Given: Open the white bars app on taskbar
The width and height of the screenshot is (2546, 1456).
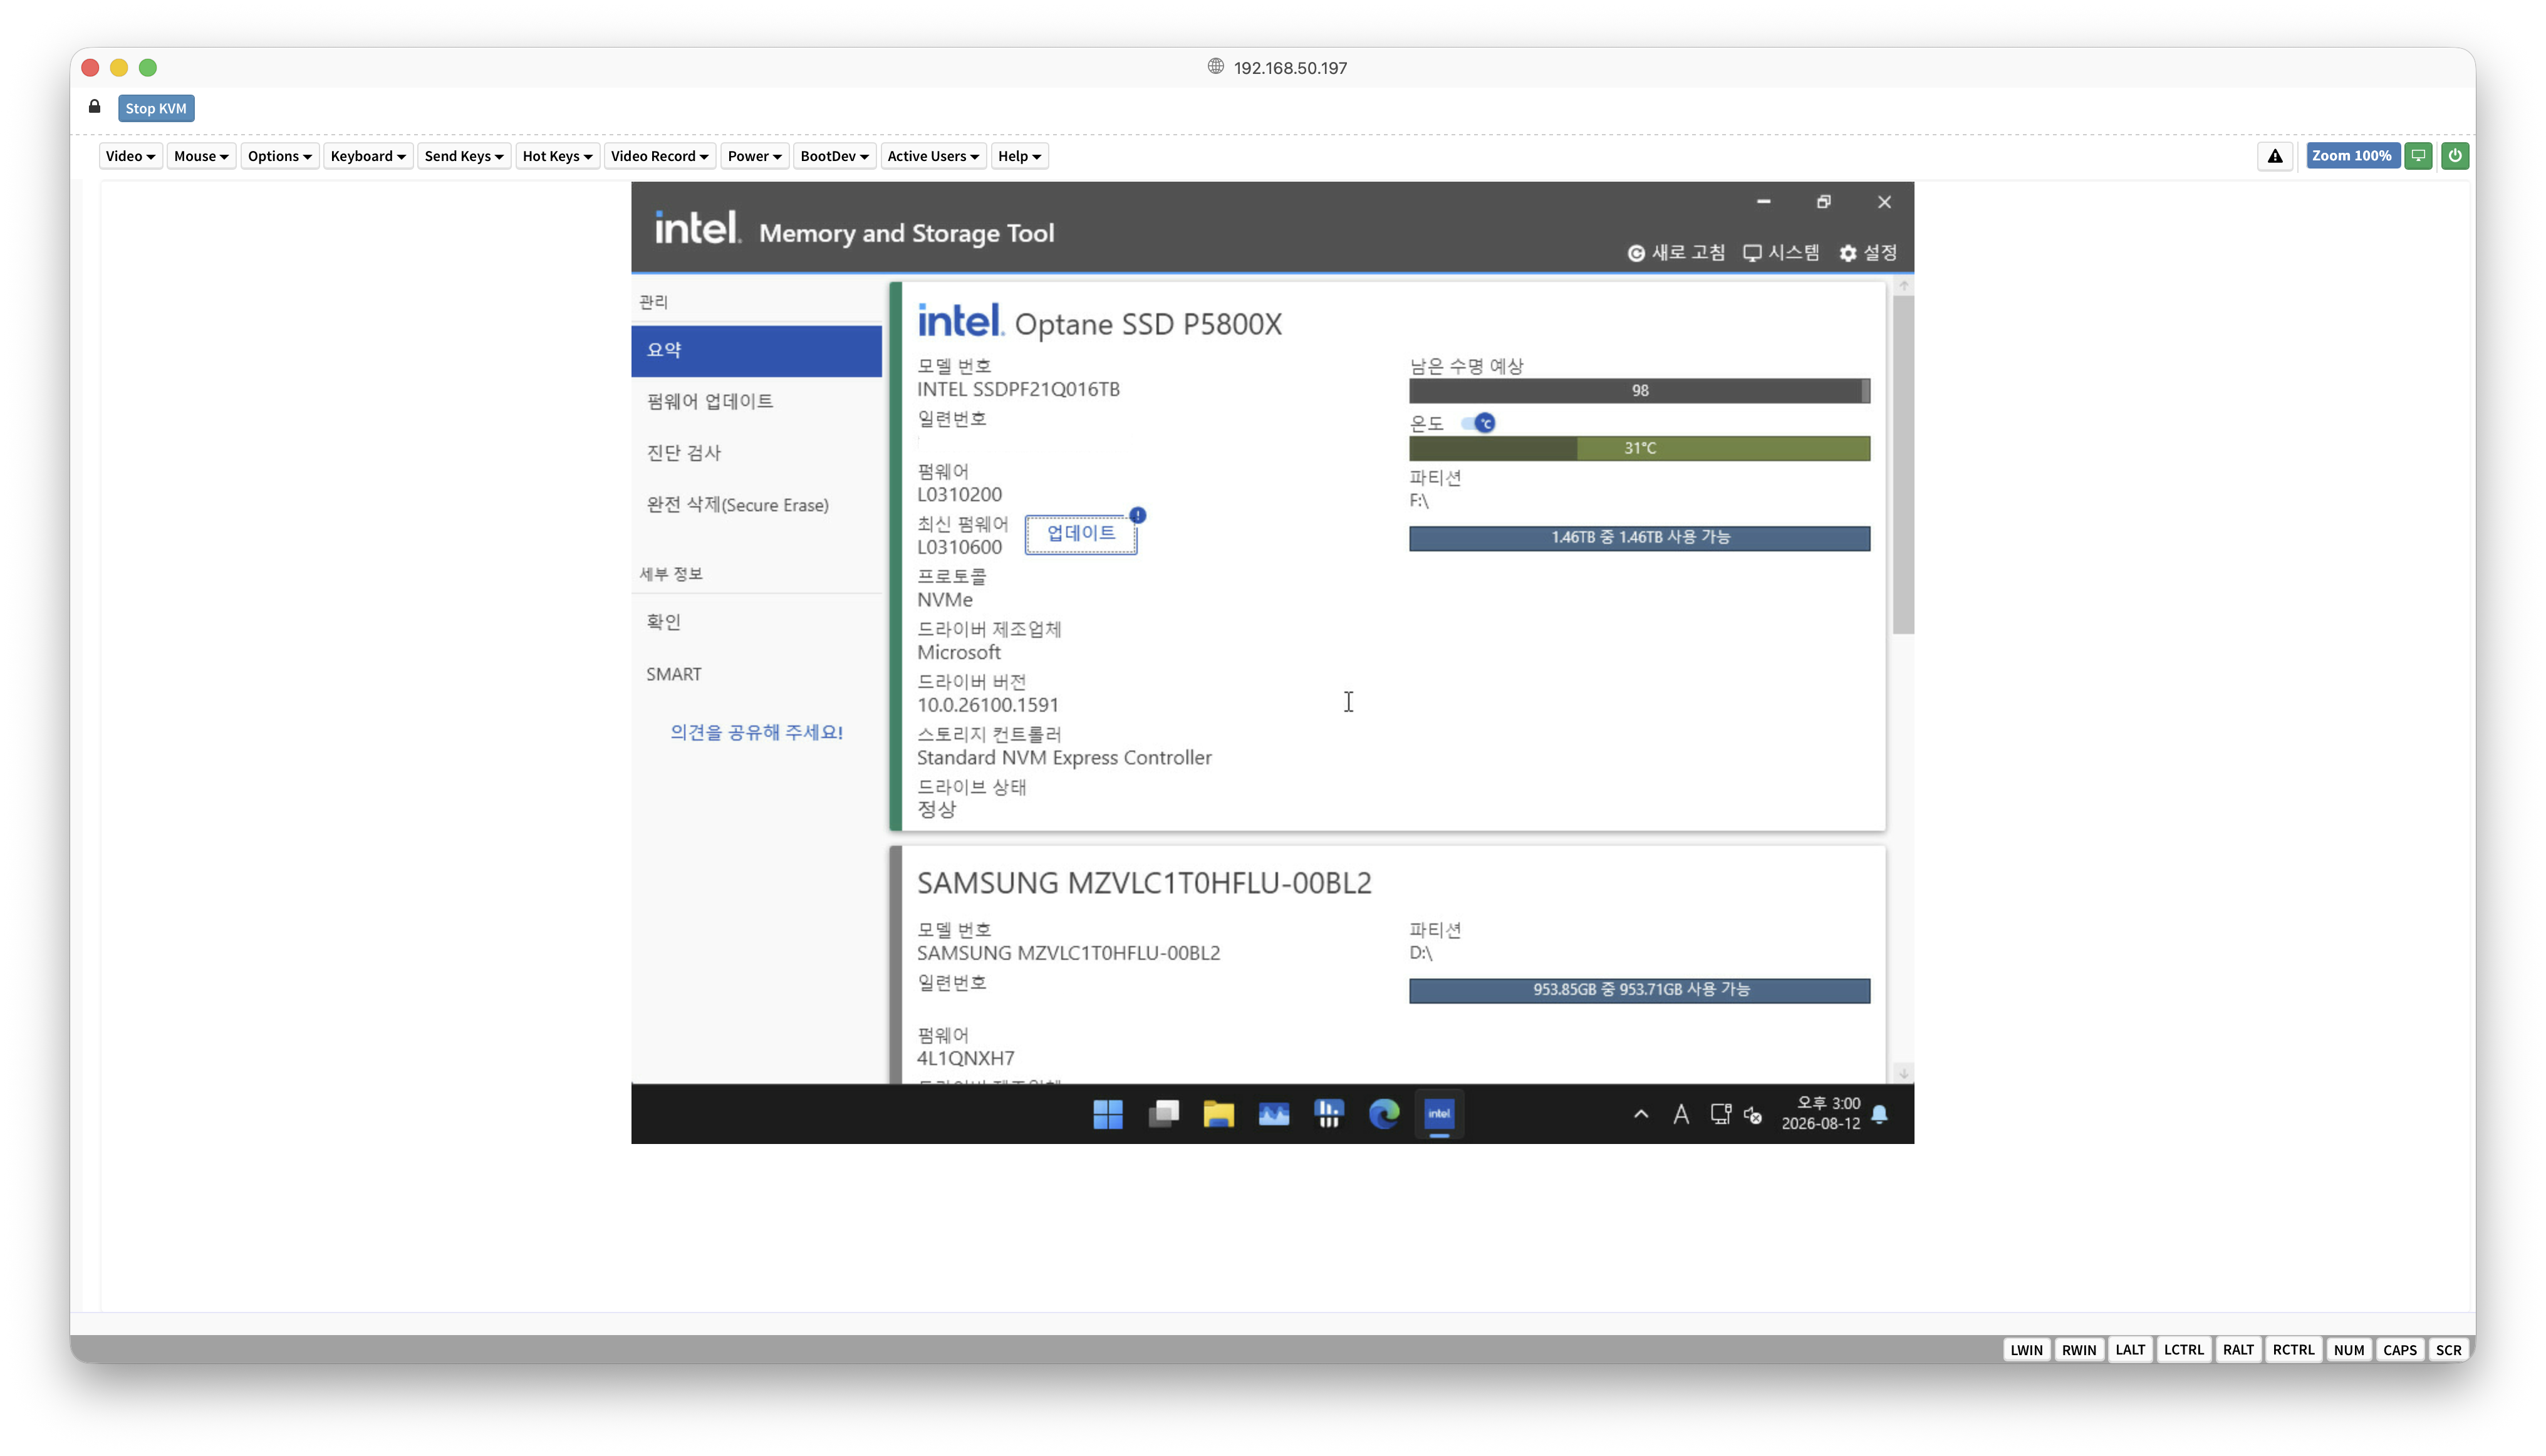Looking at the screenshot, I should click(1328, 1114).
